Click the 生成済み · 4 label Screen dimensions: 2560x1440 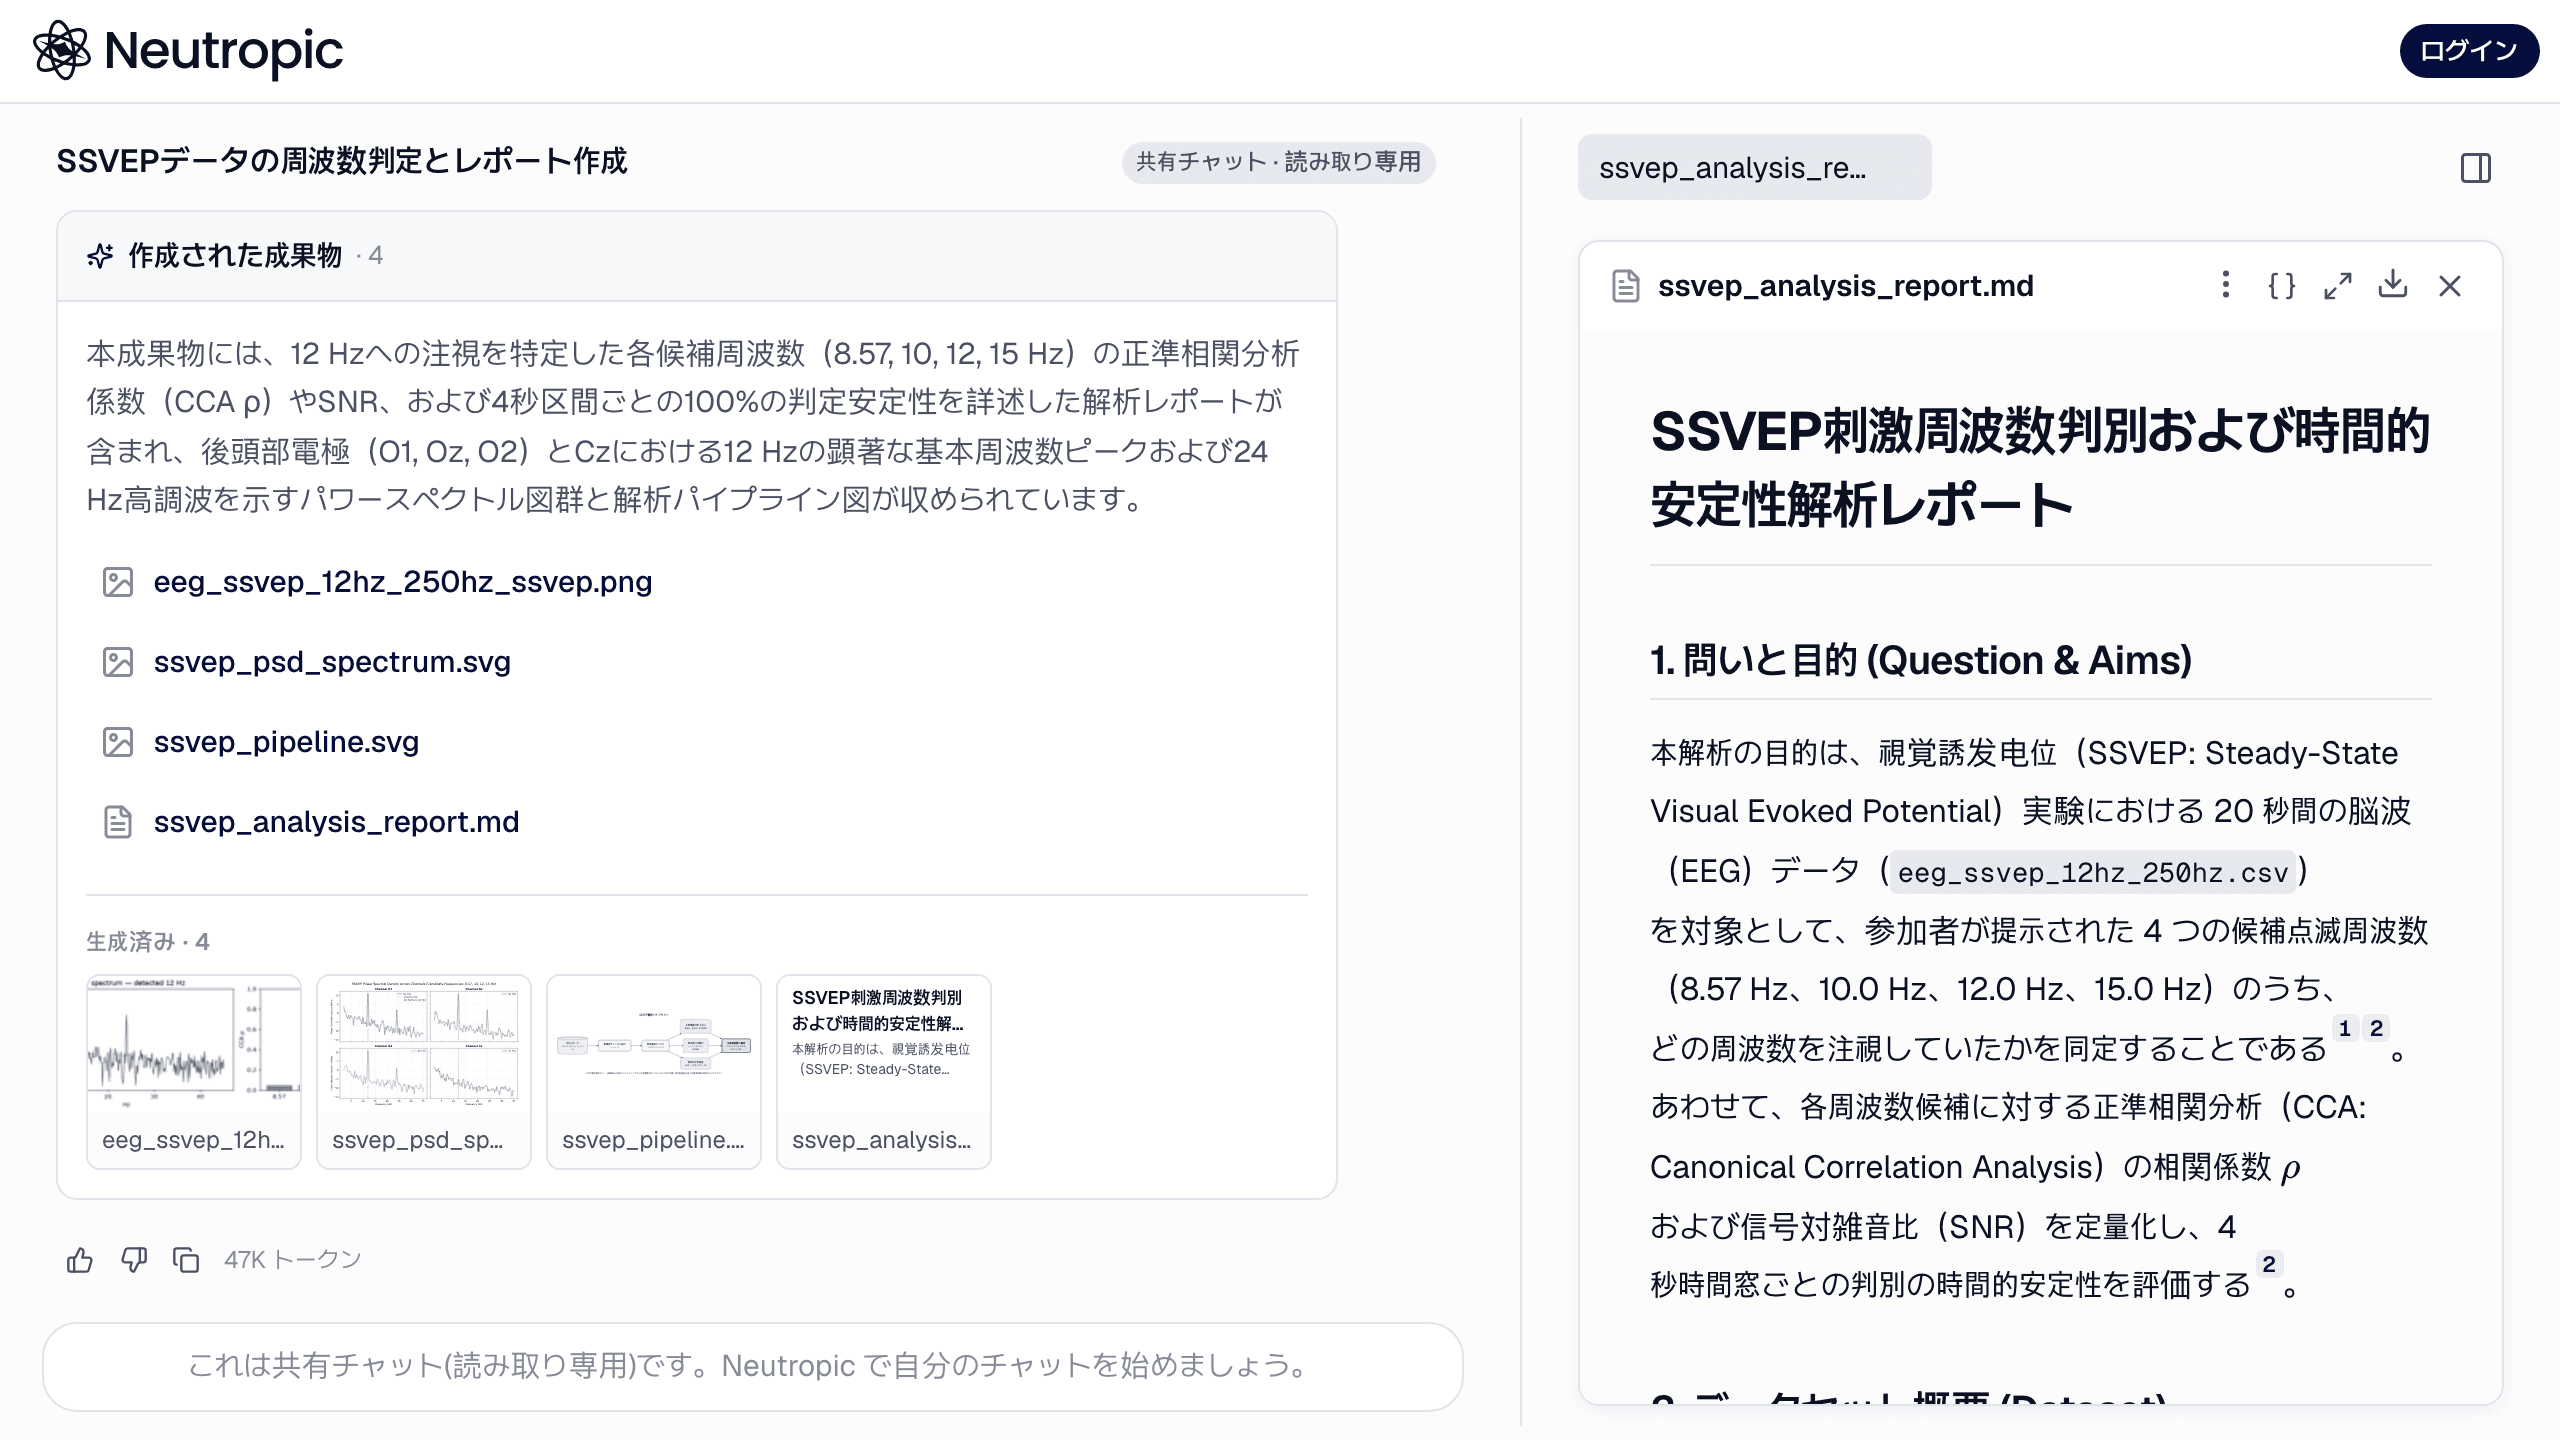click(x=148, y=942)
